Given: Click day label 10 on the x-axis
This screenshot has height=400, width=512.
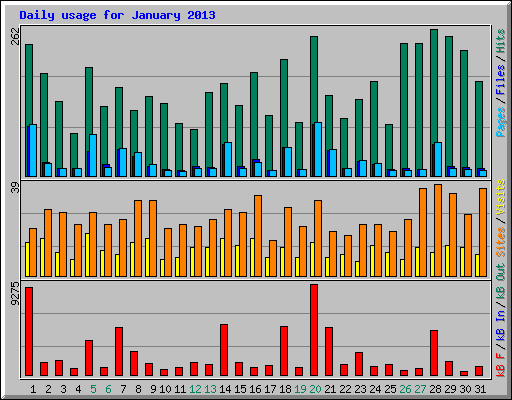Looking at the screenshot, I should point(165,389).
